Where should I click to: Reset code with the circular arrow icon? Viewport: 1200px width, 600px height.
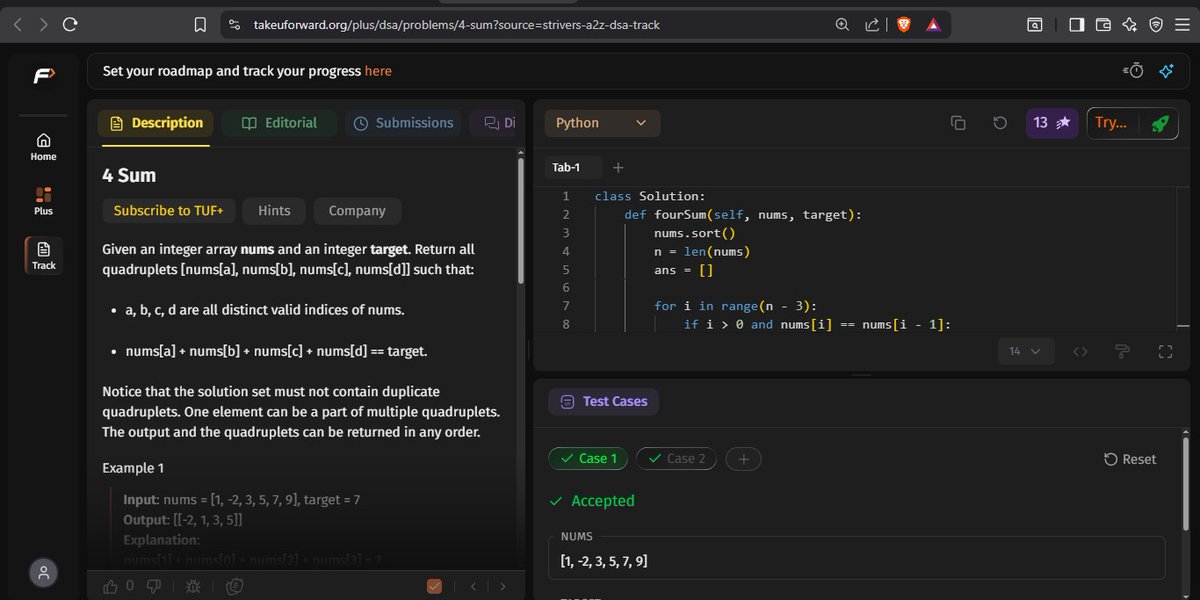click(x=1000, y=123)
